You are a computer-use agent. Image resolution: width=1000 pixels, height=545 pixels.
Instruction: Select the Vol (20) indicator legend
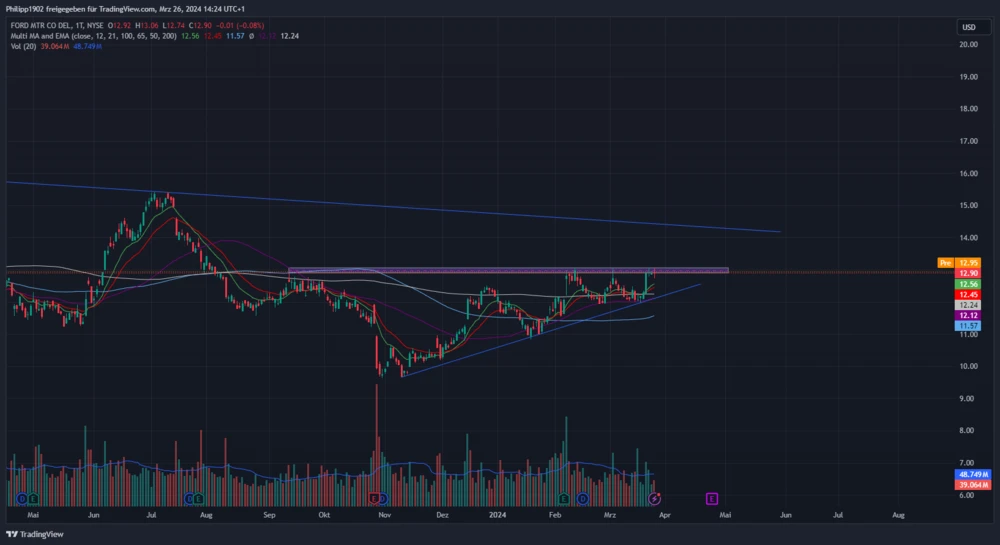(x=23, y=46)
